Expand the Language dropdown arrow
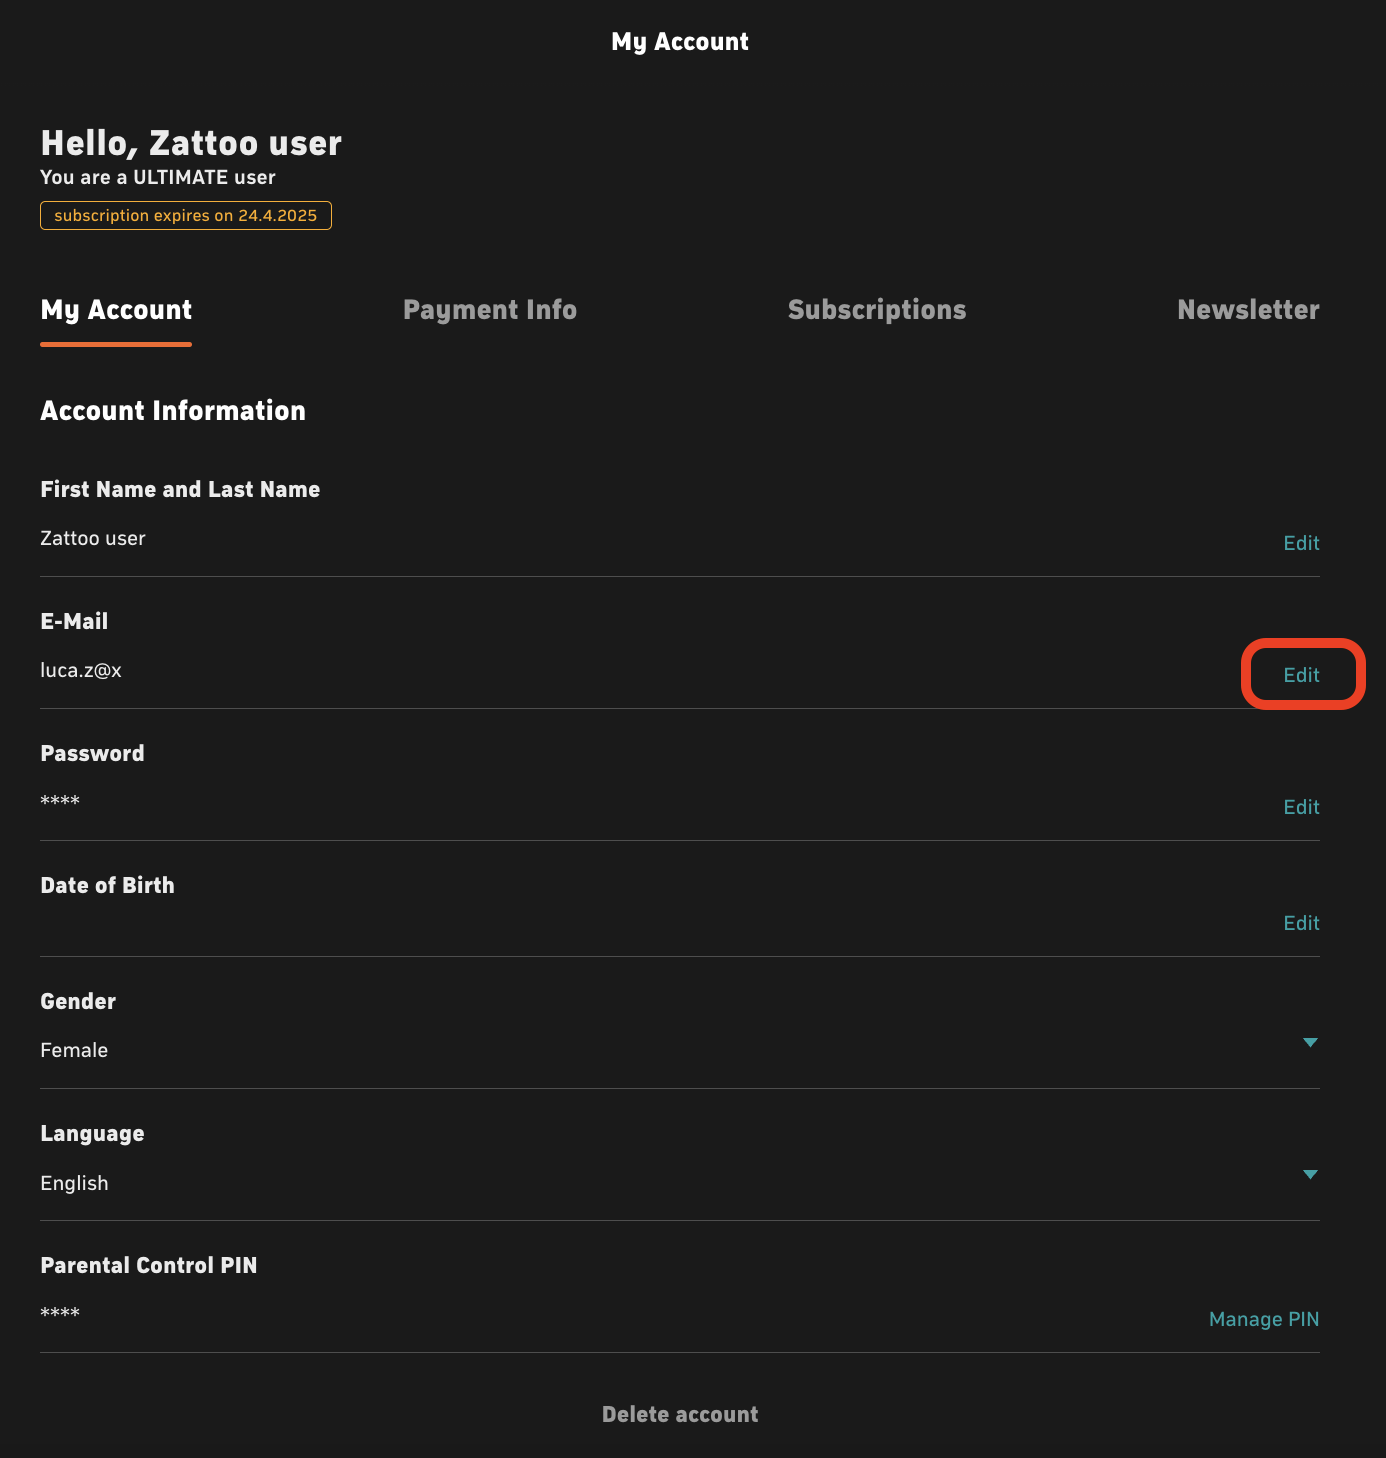Viewport: 1386px width, 1458px height. 1310,1175
